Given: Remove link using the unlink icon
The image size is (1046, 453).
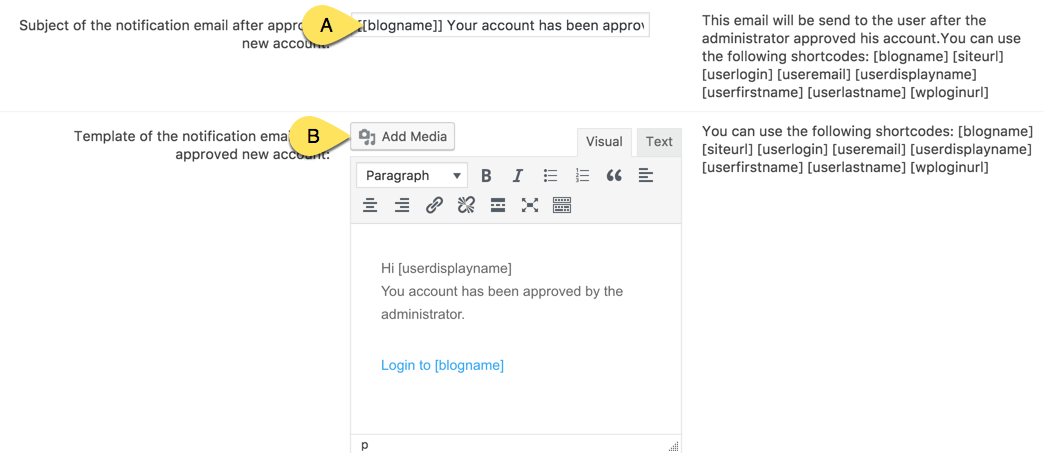Looking at the screenshot, I should (x=466, y=206).
